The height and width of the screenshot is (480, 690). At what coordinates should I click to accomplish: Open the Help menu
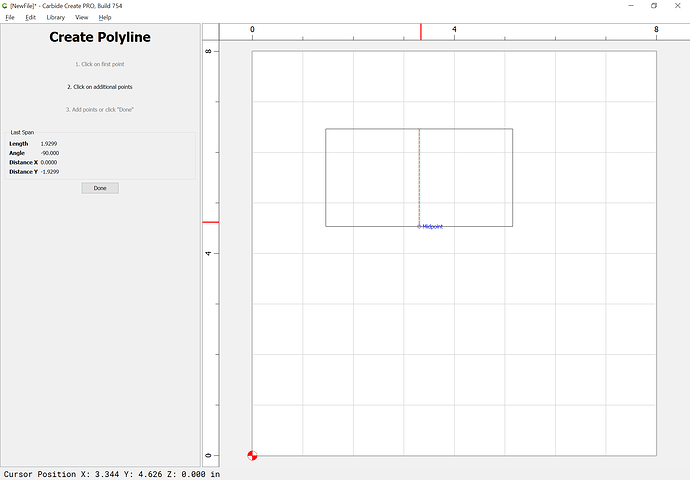point(105,17)
